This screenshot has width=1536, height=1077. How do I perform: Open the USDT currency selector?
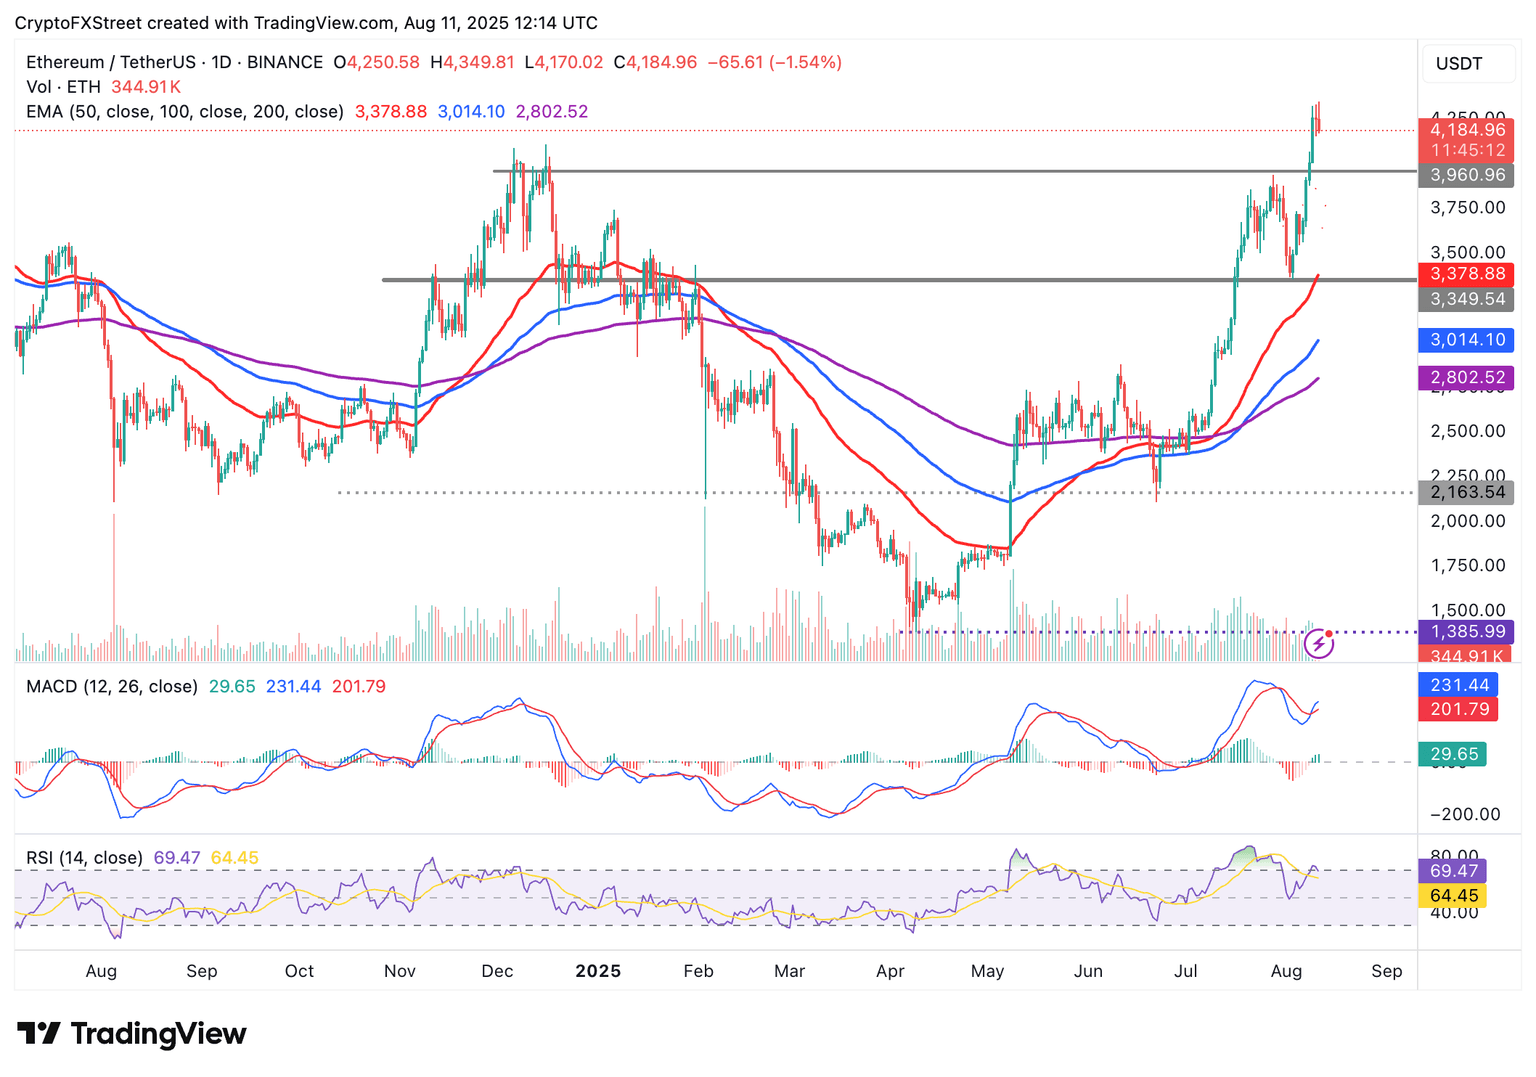(1459, 64)
